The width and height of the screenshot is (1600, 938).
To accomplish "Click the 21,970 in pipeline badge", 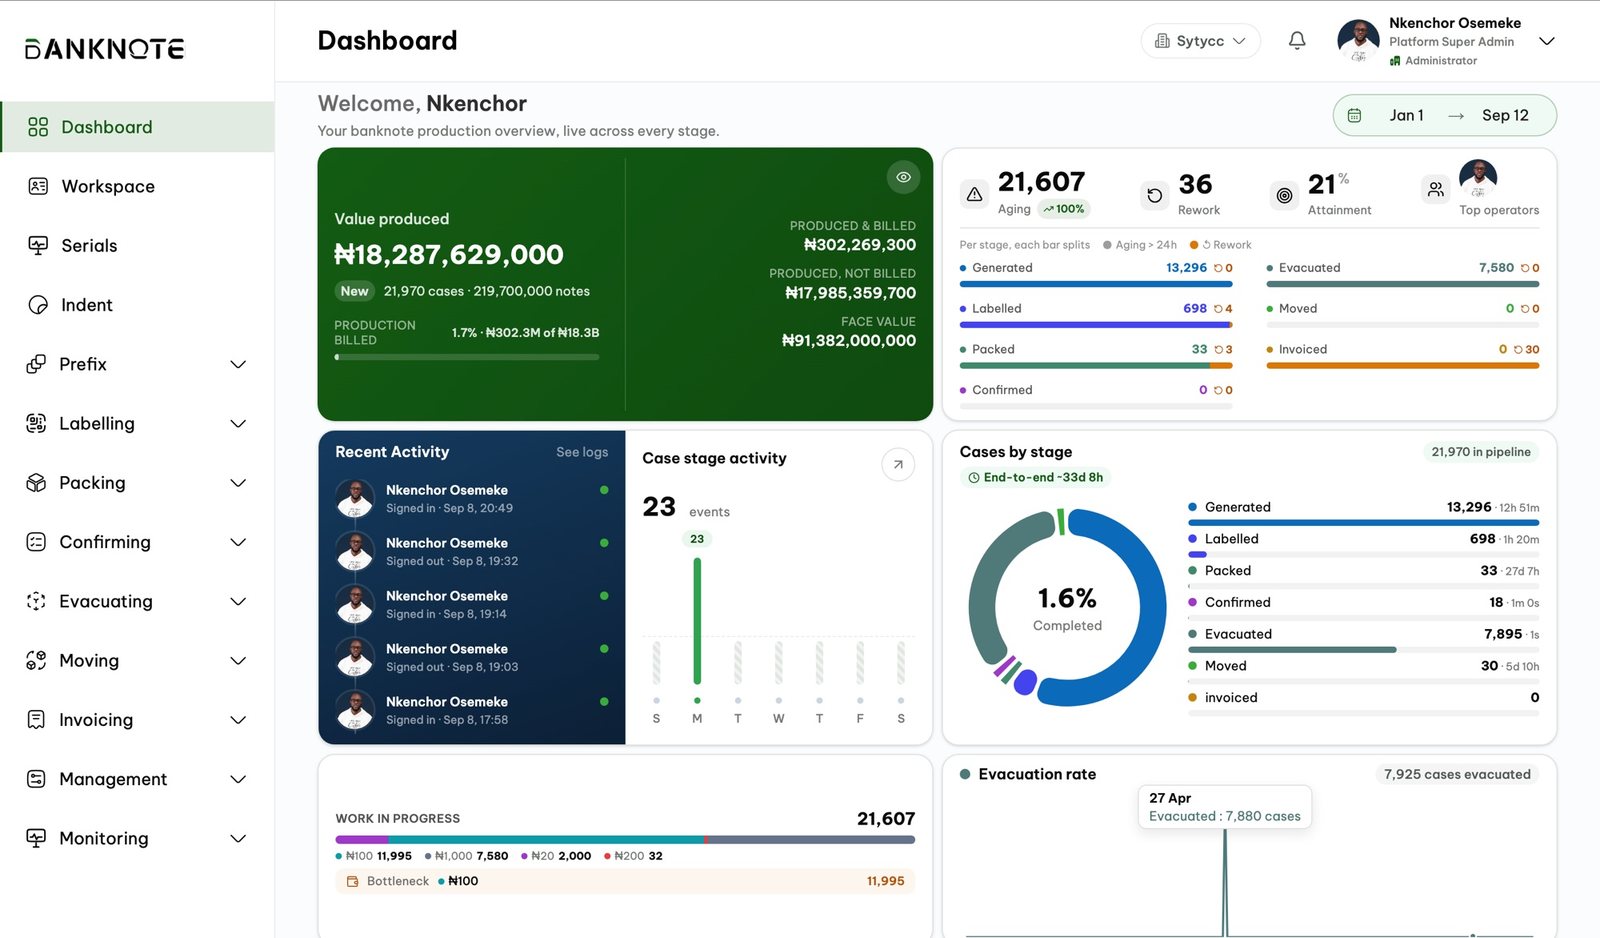I will tap(1481, 452).
